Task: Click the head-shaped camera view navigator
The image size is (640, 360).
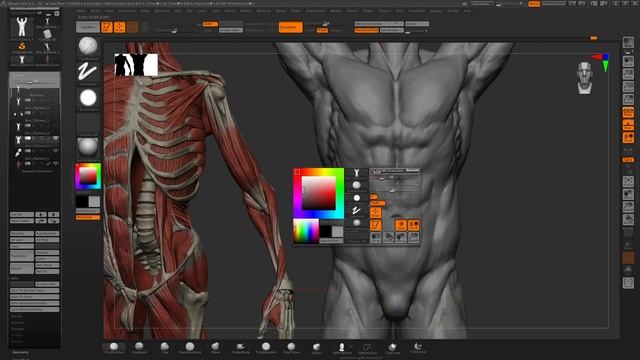Action: click(x=584, y=78)
